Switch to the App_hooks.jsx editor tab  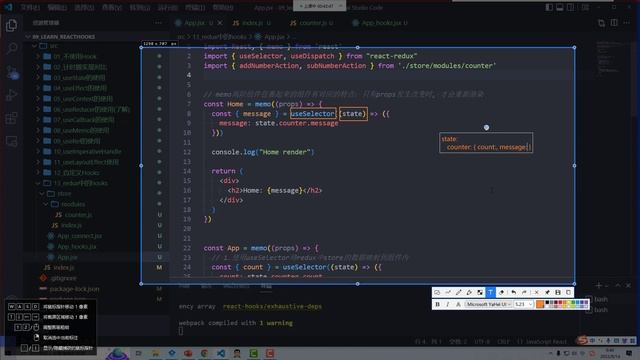tap(380, 23)
